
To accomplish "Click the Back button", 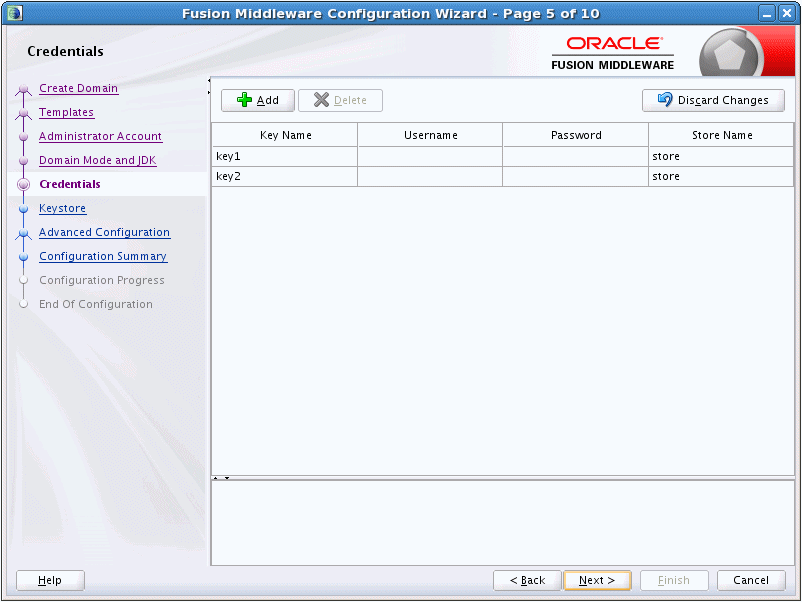I will pyautogui.click(x=527, y=580).
